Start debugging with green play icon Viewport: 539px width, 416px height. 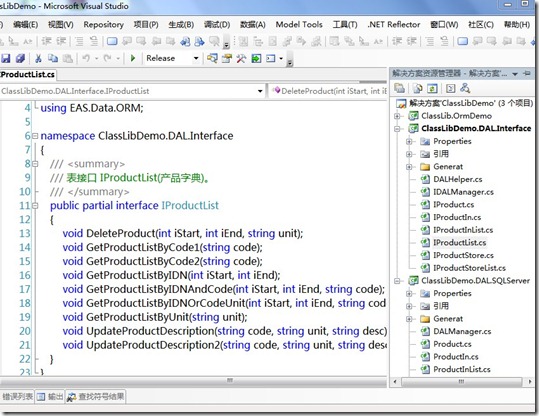point(133,58)
